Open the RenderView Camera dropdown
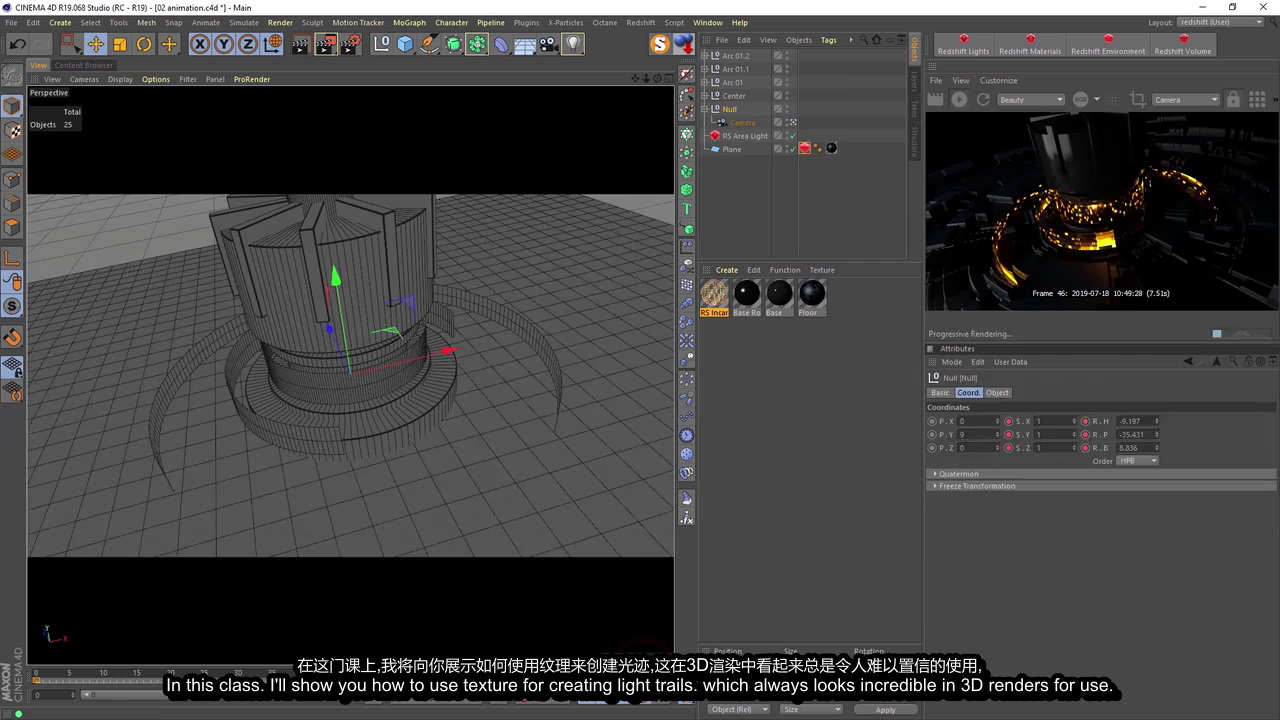Image resolution: width=1280 pixels, height=720 pixels. 1186,99
